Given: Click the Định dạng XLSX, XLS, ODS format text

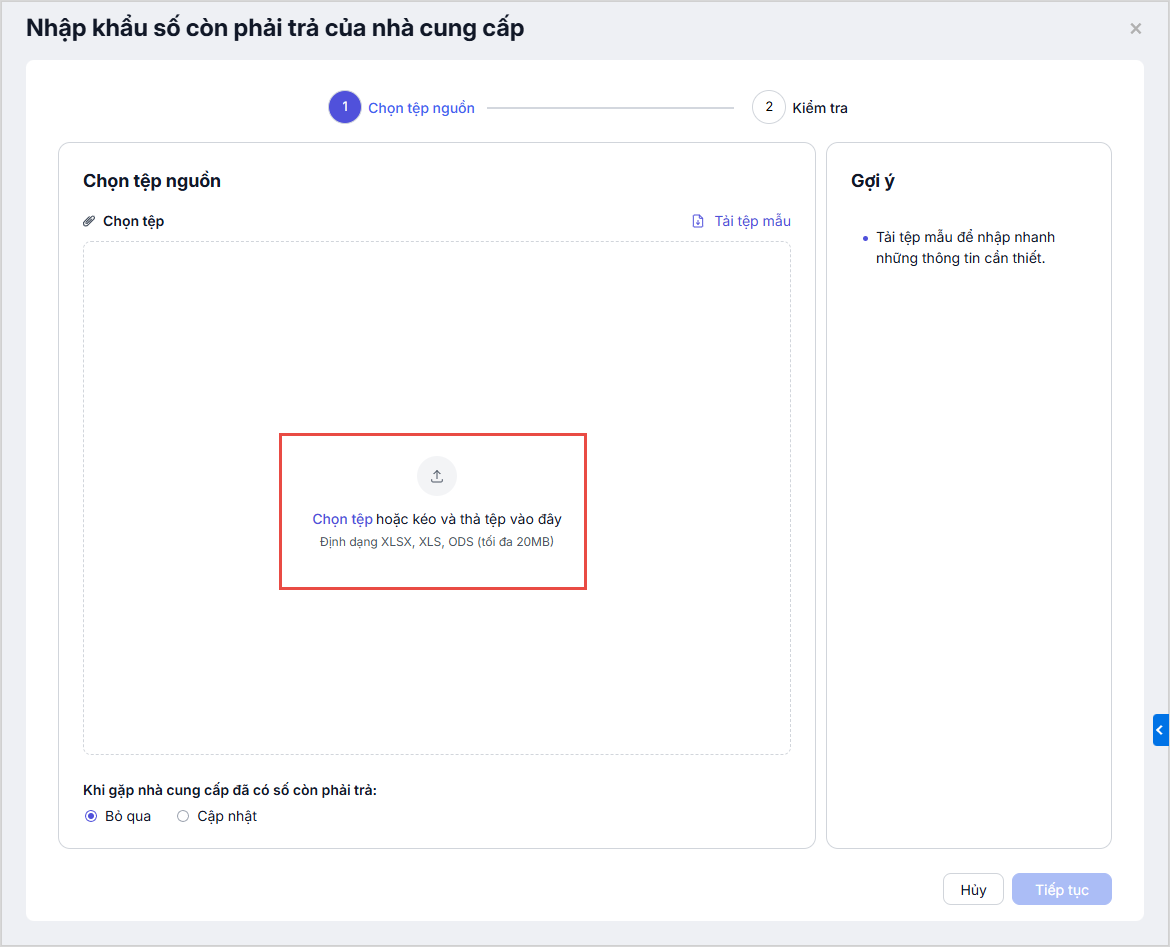Looking at the screenshot, I should 436,542.
